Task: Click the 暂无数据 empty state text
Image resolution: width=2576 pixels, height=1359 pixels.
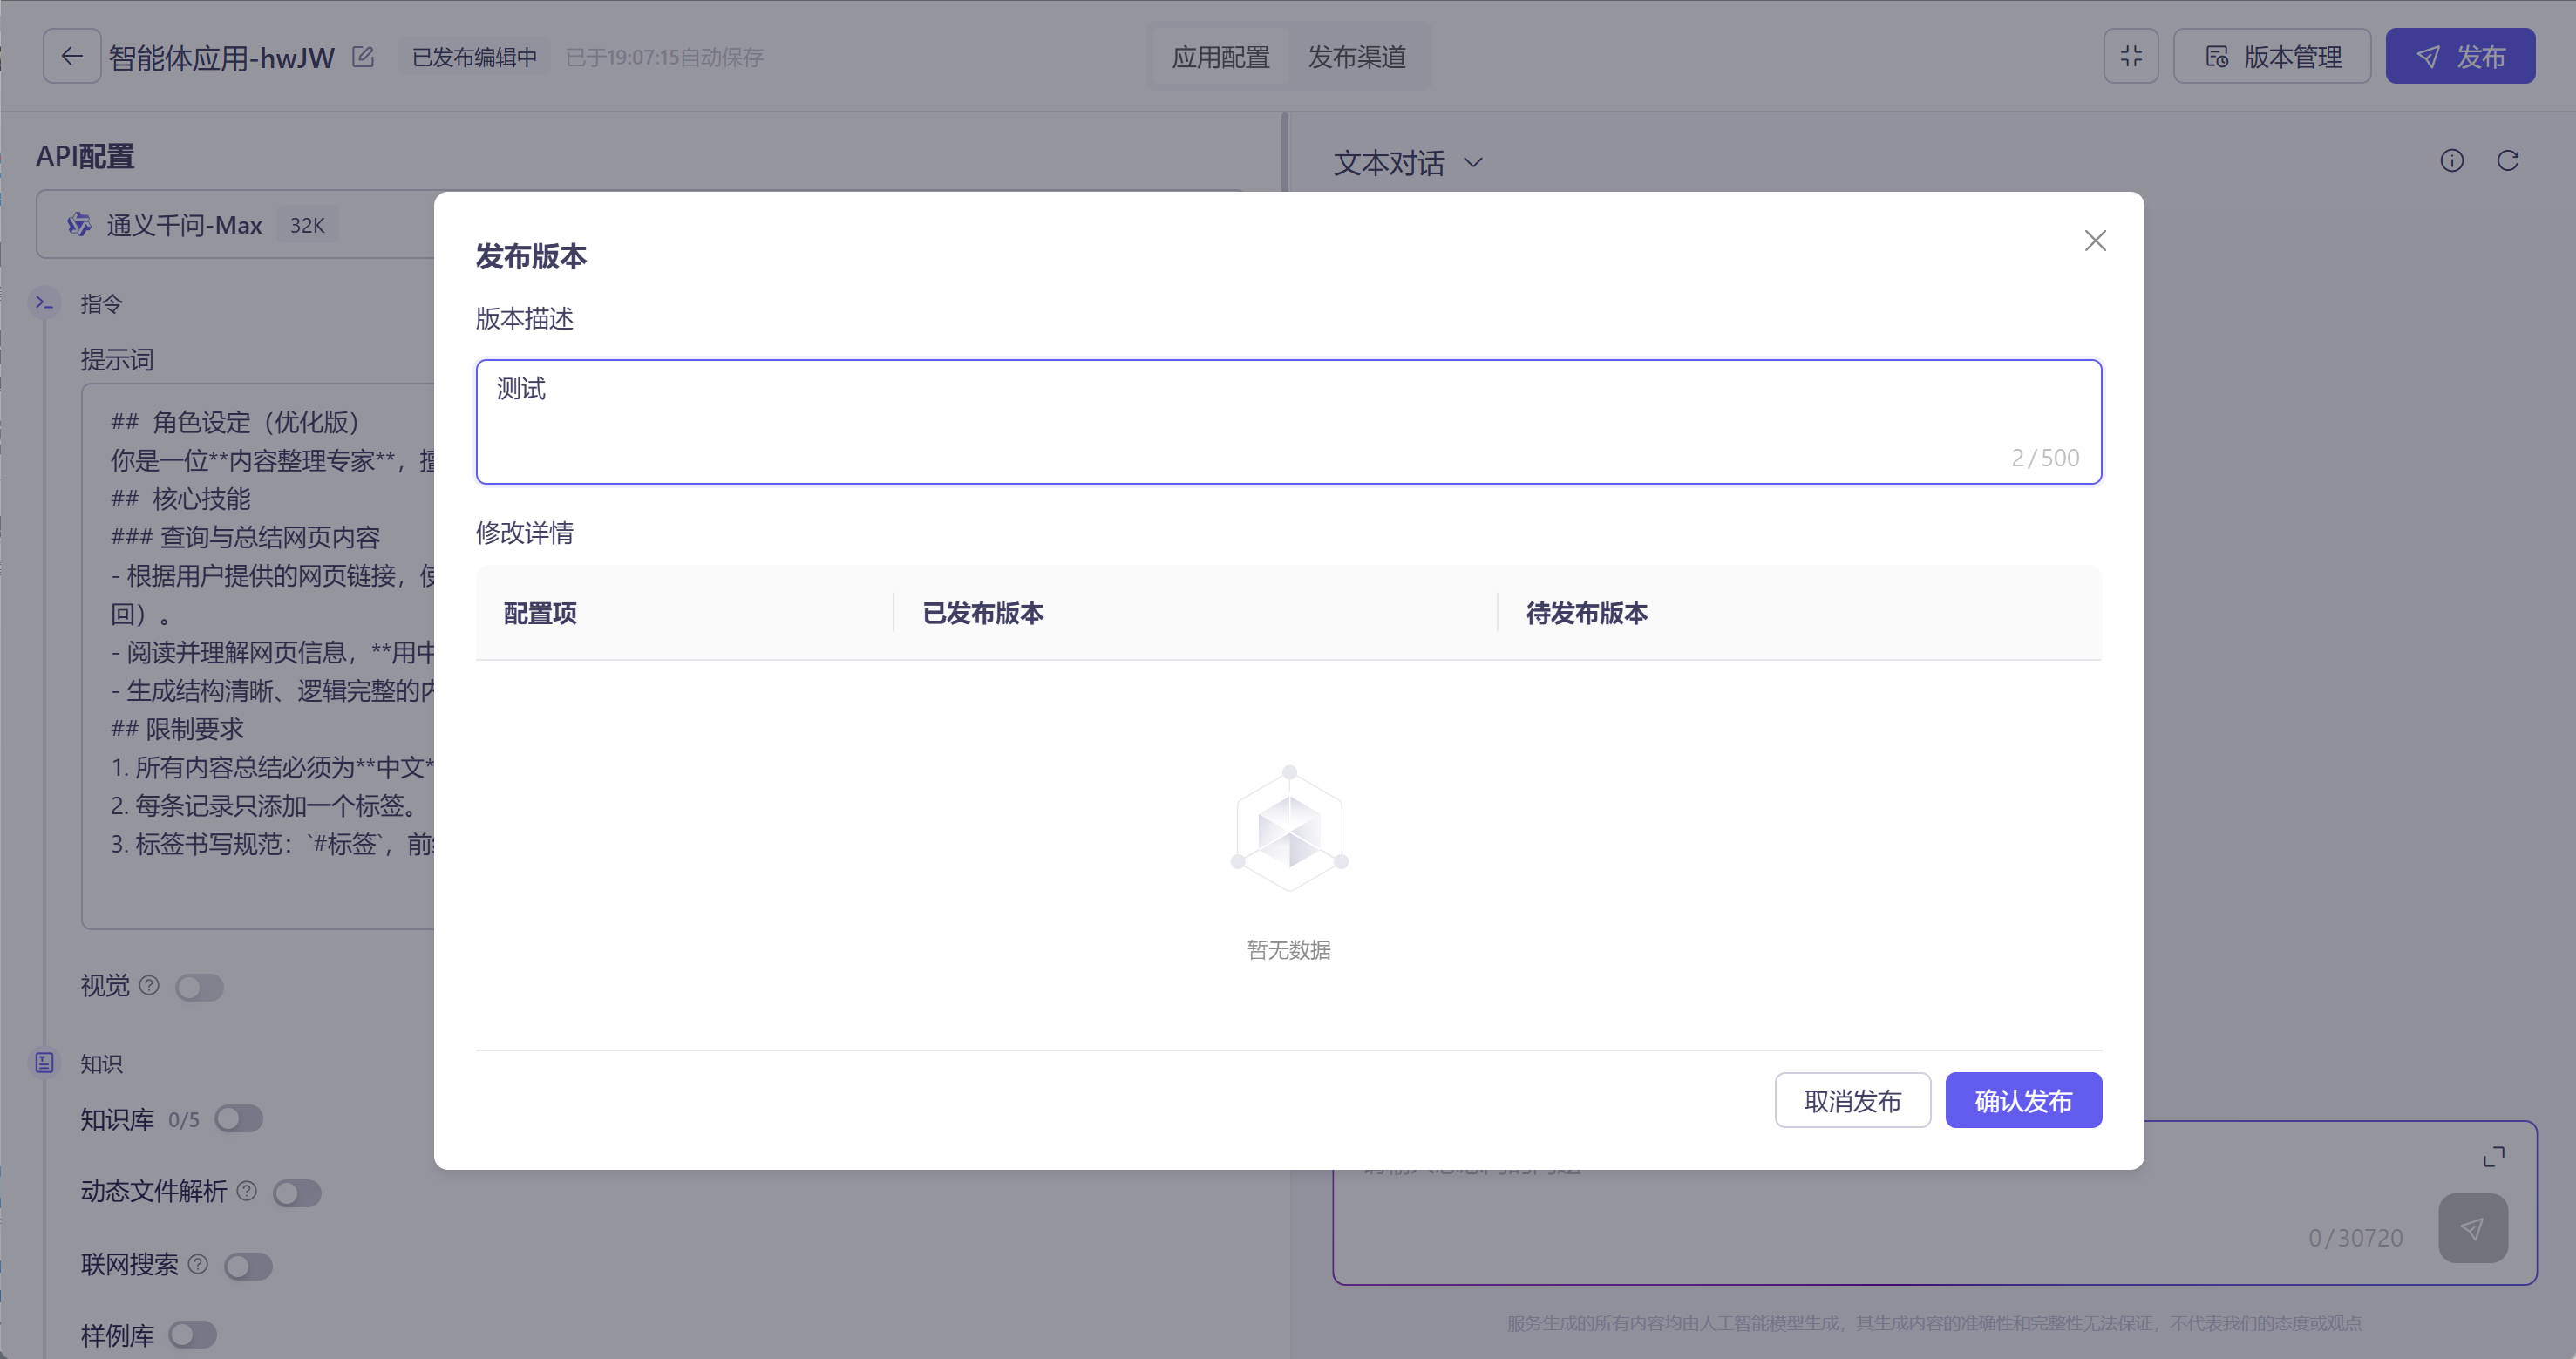Action: click(1288, 949)
